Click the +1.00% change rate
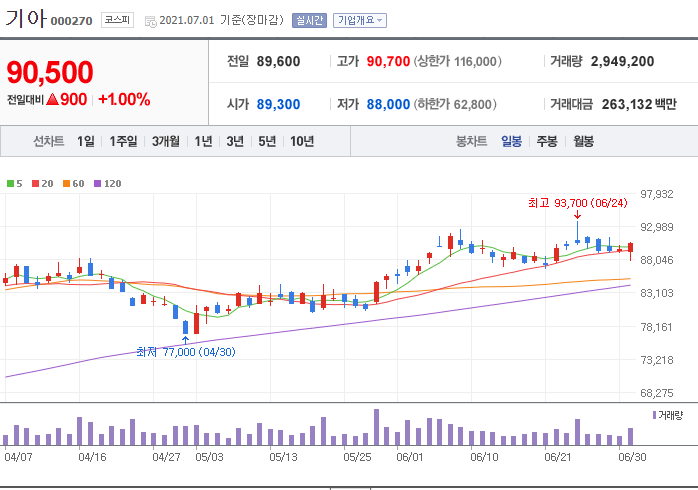Screen dimensions: 698x490 click(x=124, y=99)
